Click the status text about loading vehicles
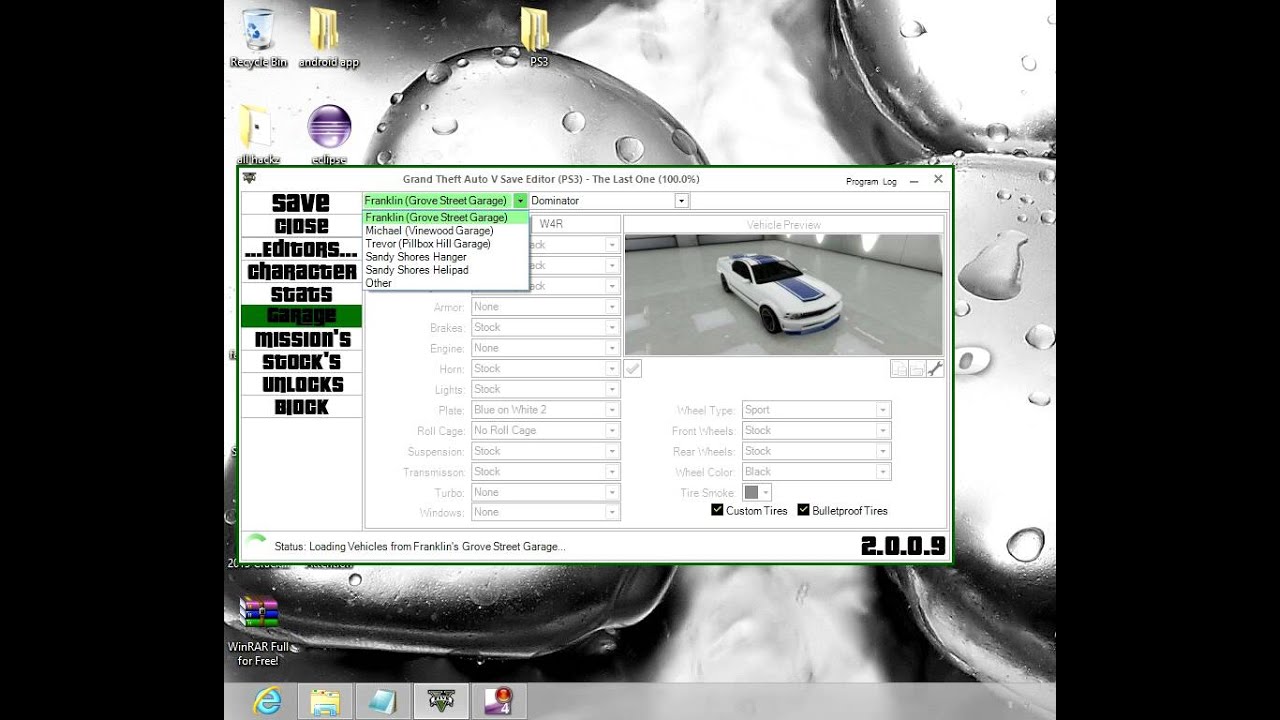 420,547
